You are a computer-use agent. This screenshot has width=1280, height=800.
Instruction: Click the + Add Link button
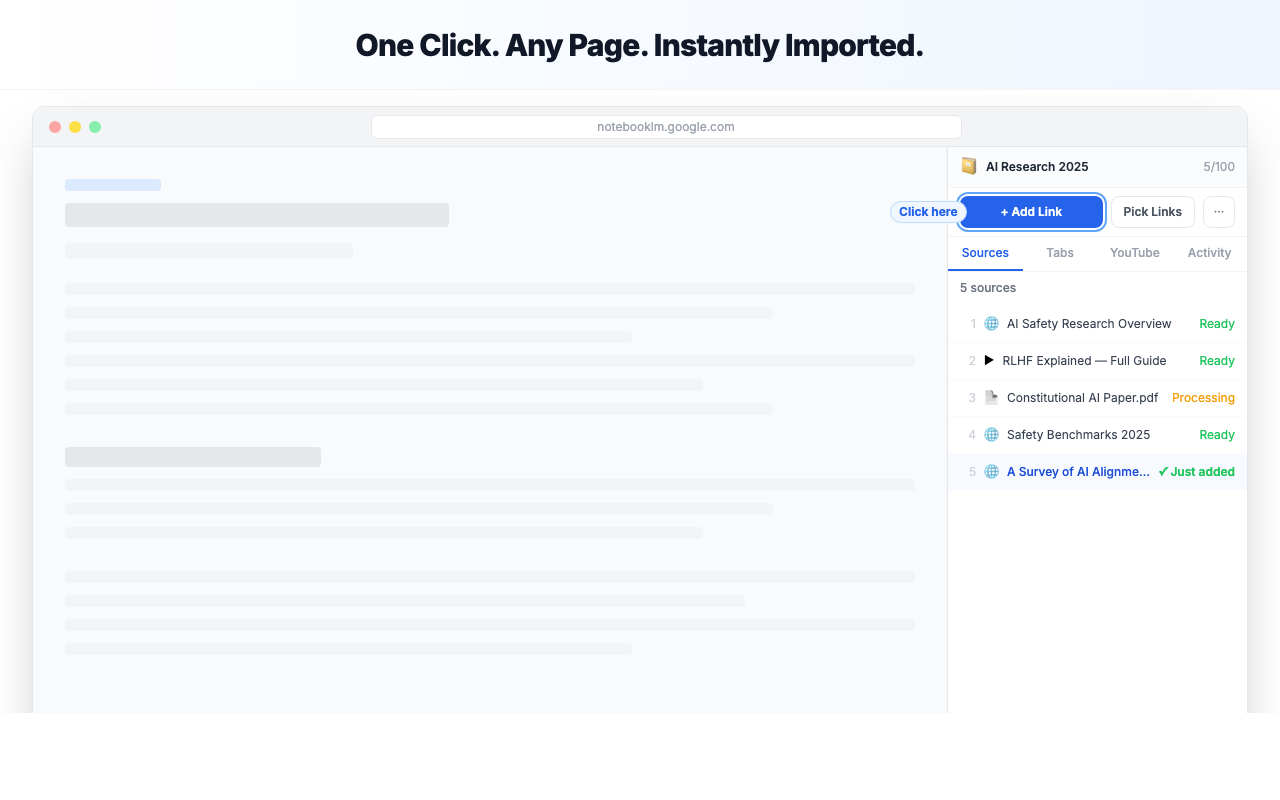click(1031, 212)
